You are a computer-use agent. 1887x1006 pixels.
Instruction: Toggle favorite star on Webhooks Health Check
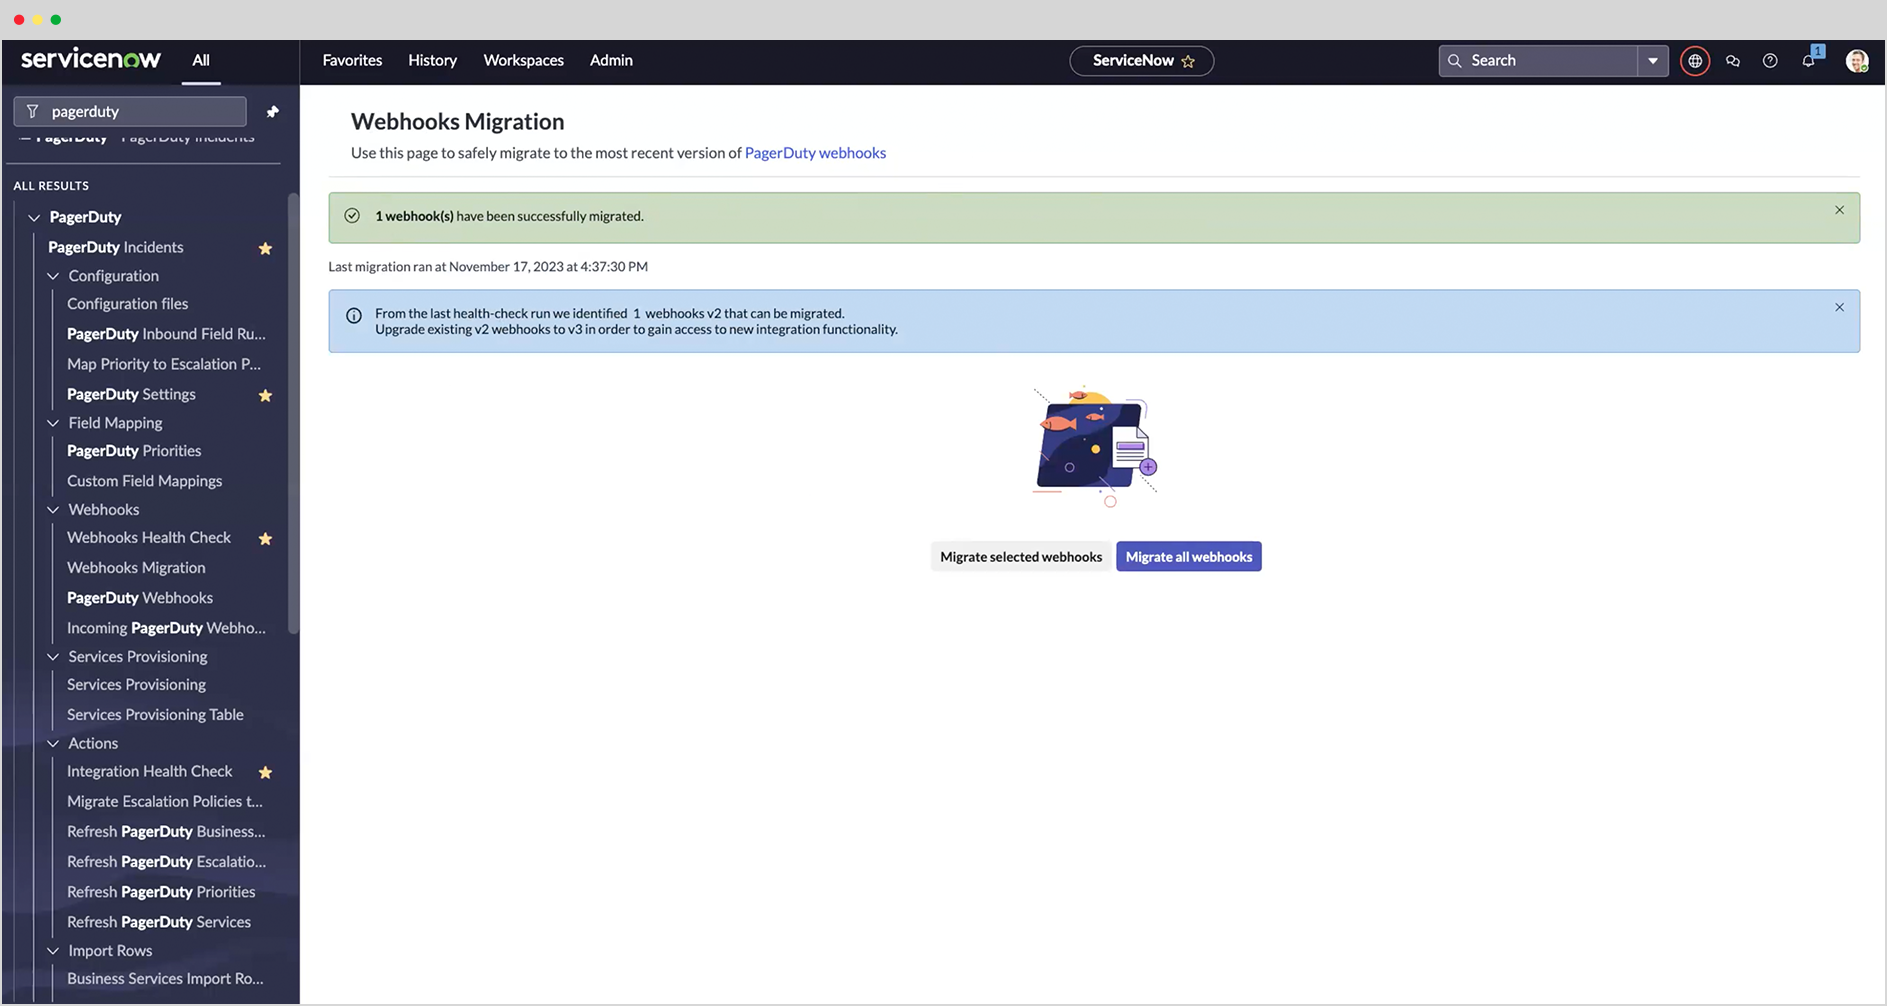[265, 538]
